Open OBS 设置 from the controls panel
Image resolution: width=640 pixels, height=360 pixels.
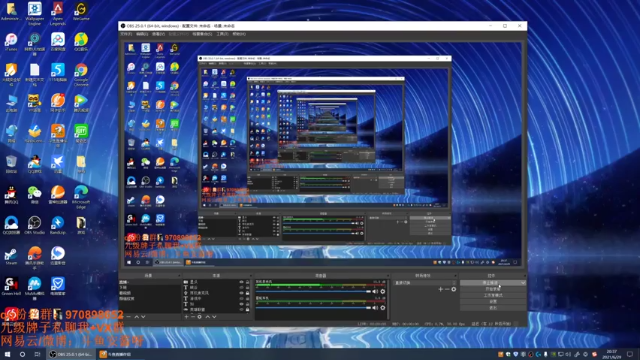click(493, 301)
